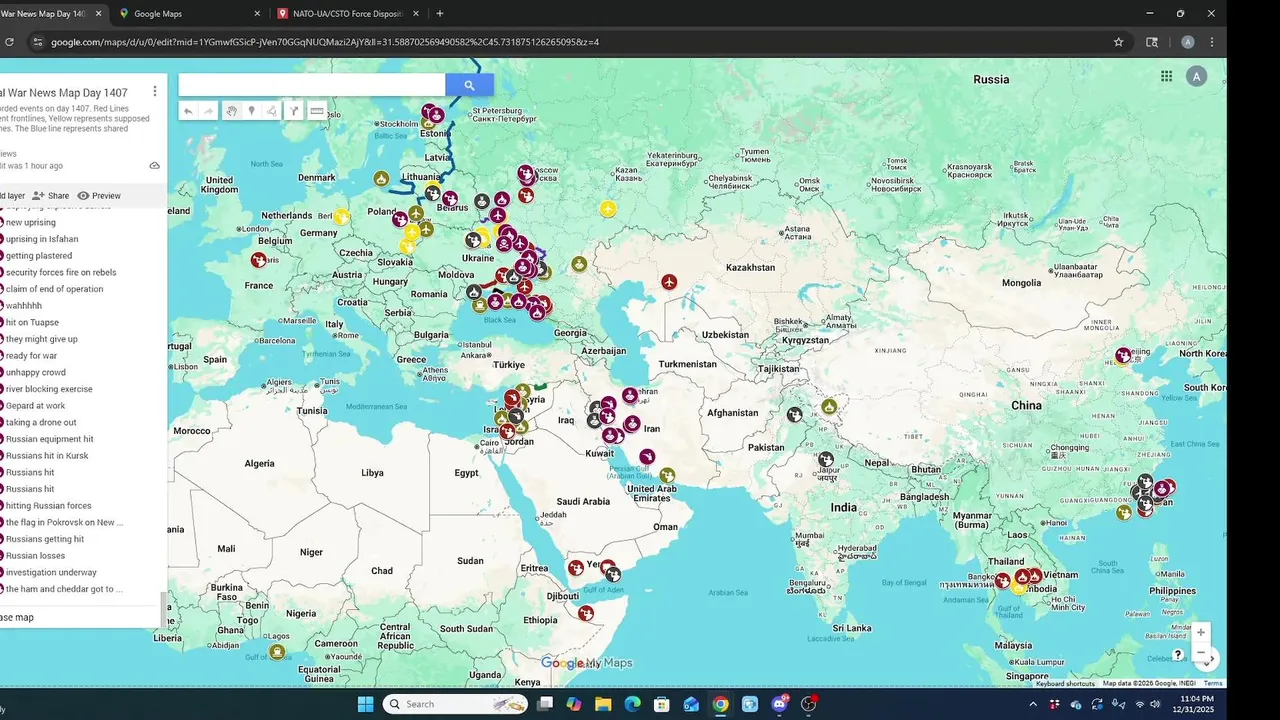Click the olive marker in United Arab Emirates
The height and width of the screenshot is (720, 1280).
tap(667, 475)
